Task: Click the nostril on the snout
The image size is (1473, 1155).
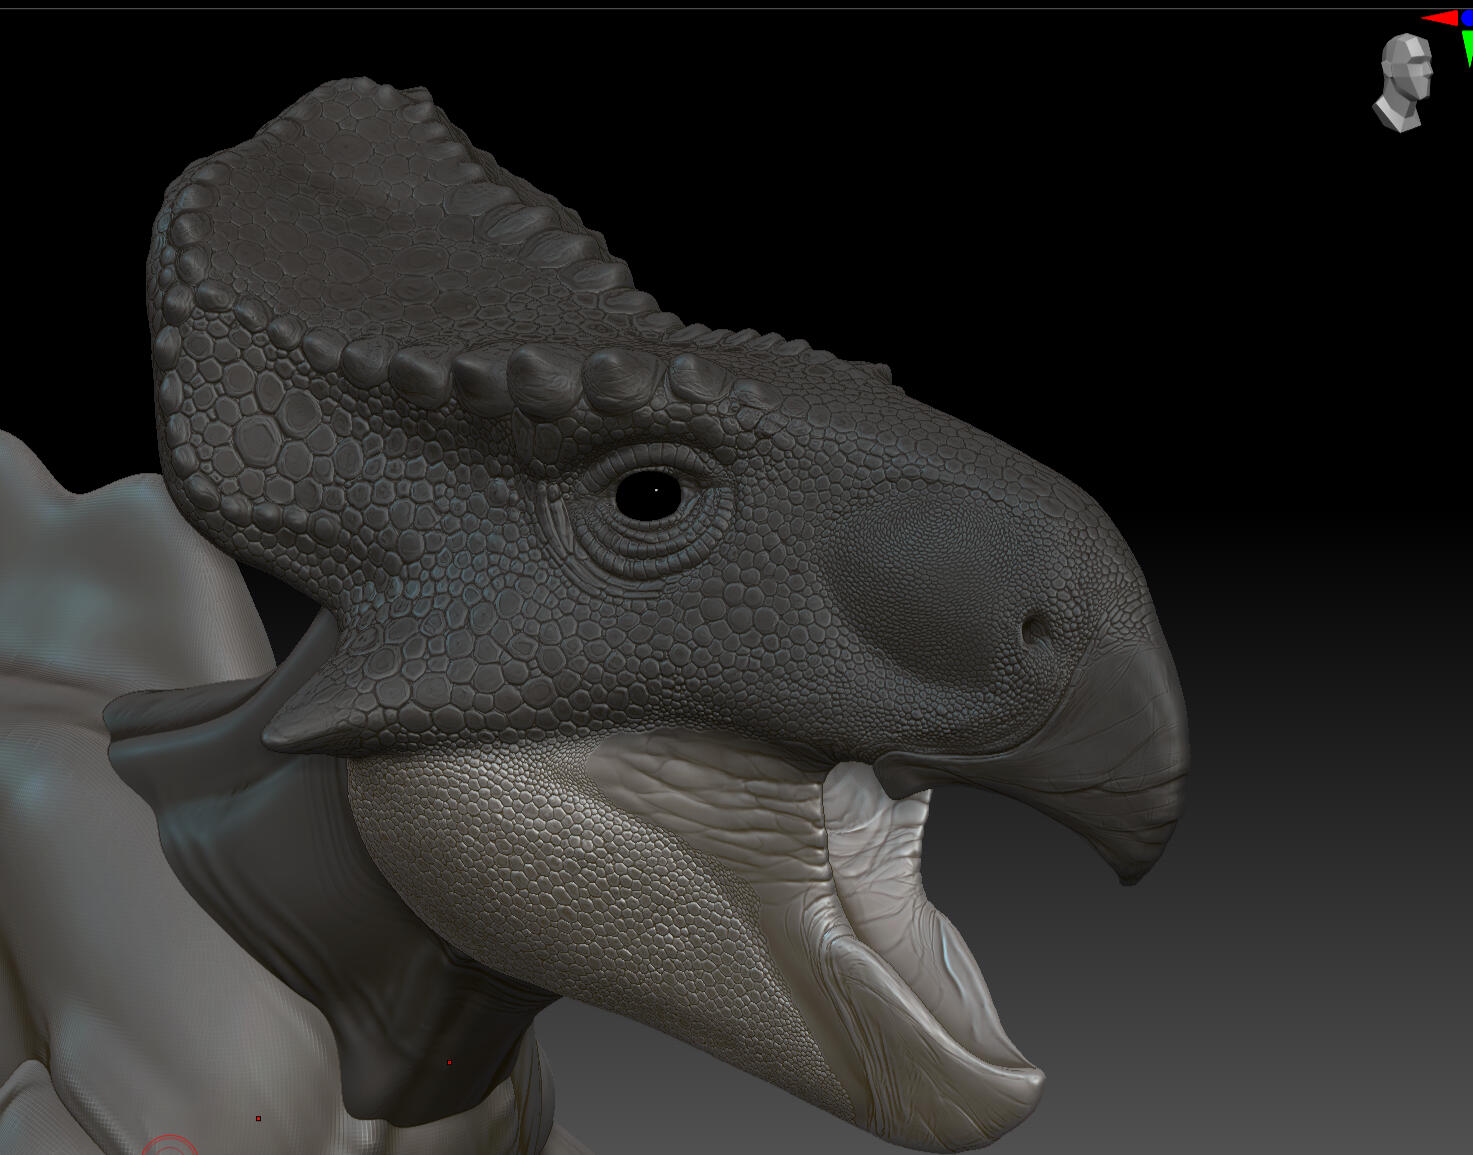Action: click(x=1034, y=630)
